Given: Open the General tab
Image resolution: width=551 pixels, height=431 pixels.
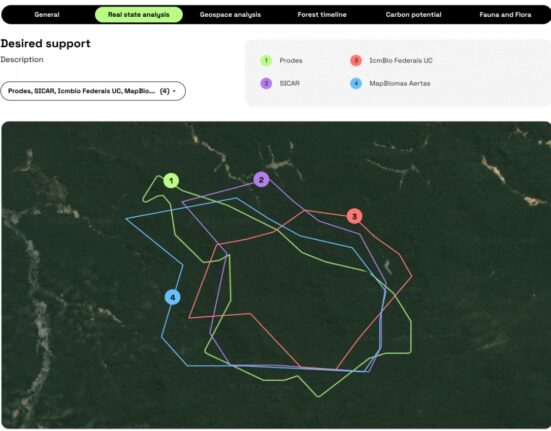Looking at the screenshot, I should (x=47, y=15).
